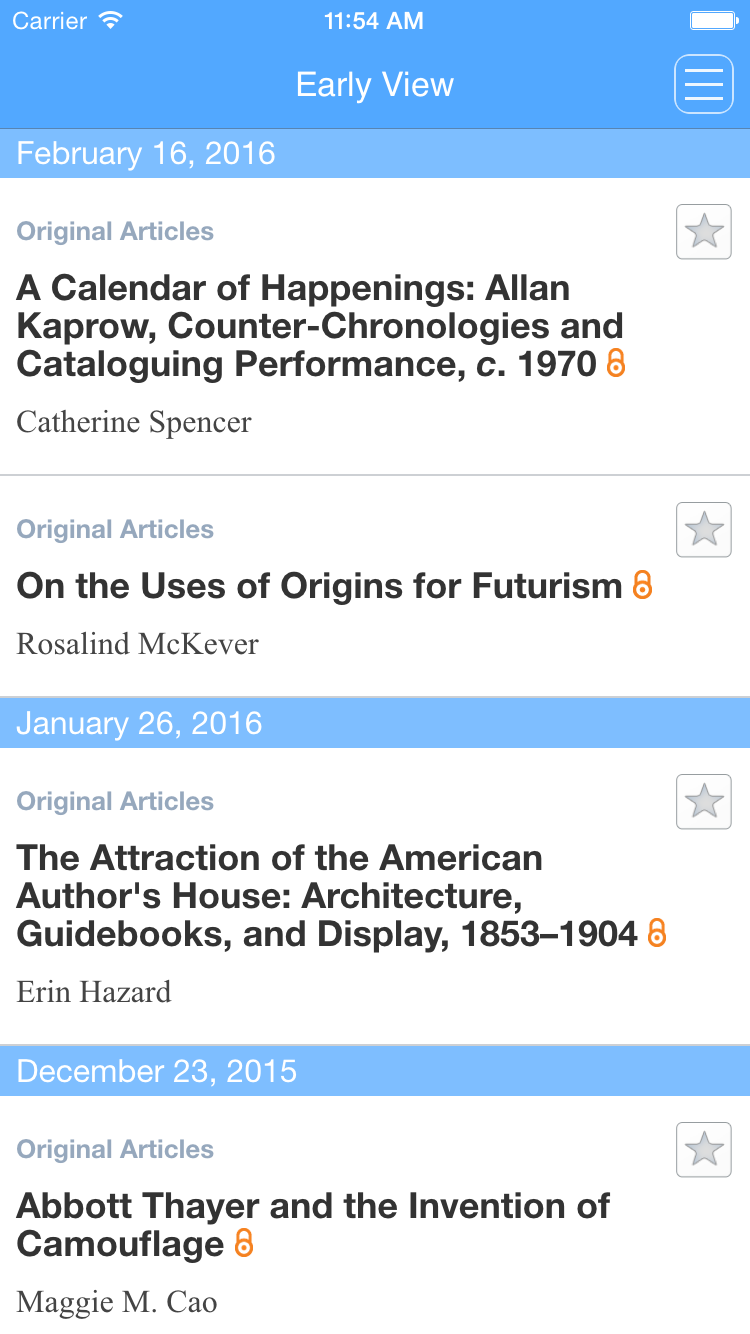
Task: Click open-access lock icon beside 'c. 1970'
Action: [x=616, y=364]
